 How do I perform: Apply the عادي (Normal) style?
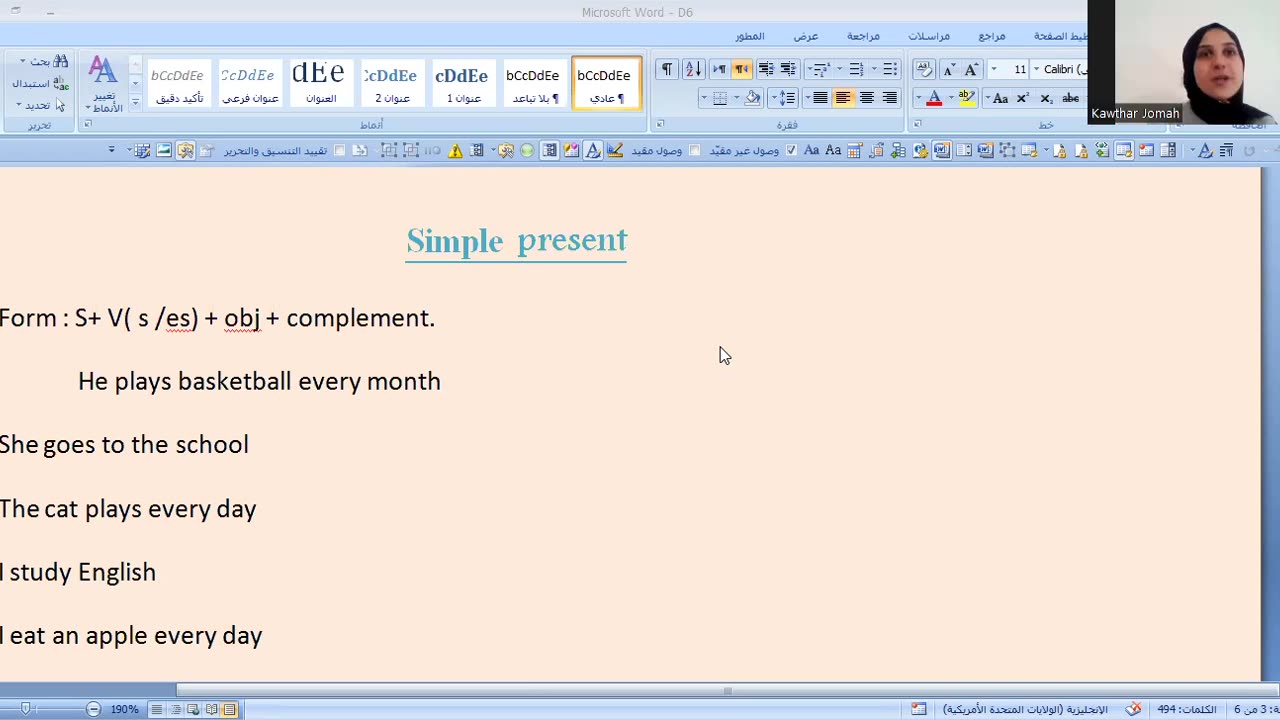[x=606, y=83]
